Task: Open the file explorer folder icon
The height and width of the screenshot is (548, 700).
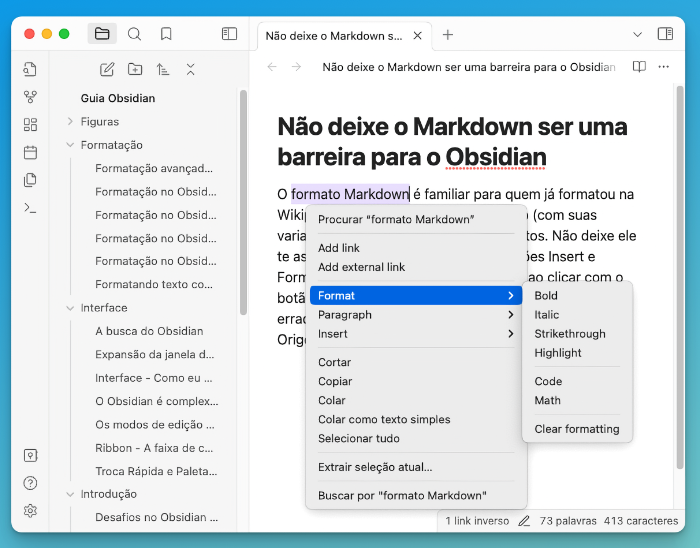Action: click(x=102, y=34)
